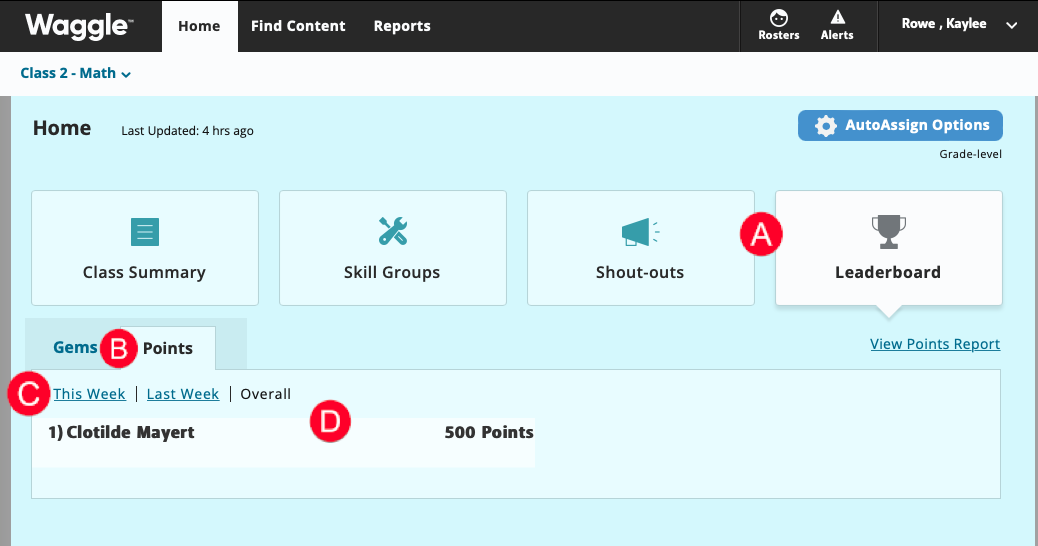Click the Grade-level label
The width and height of the screenshot is (1038, 546).
[970, 154]
